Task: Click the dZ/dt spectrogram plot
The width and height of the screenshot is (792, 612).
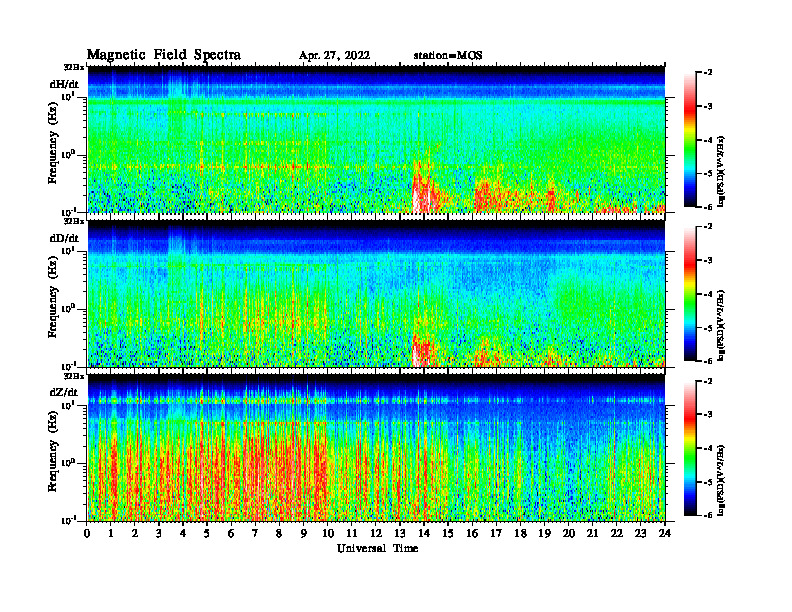Action: 376,448
